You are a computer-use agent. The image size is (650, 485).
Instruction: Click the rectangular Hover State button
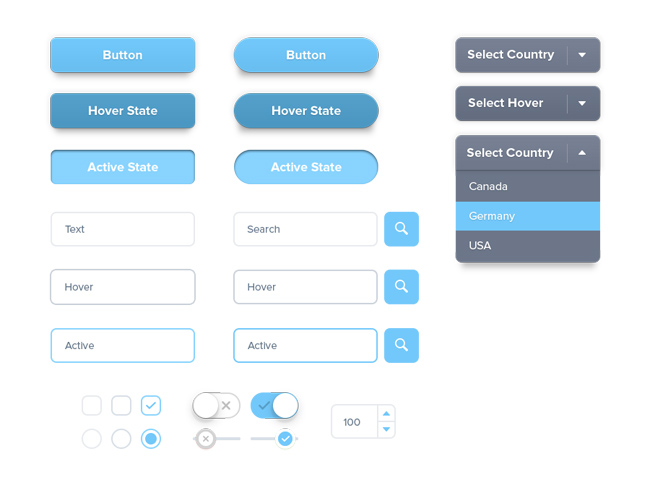click(123, 111)
